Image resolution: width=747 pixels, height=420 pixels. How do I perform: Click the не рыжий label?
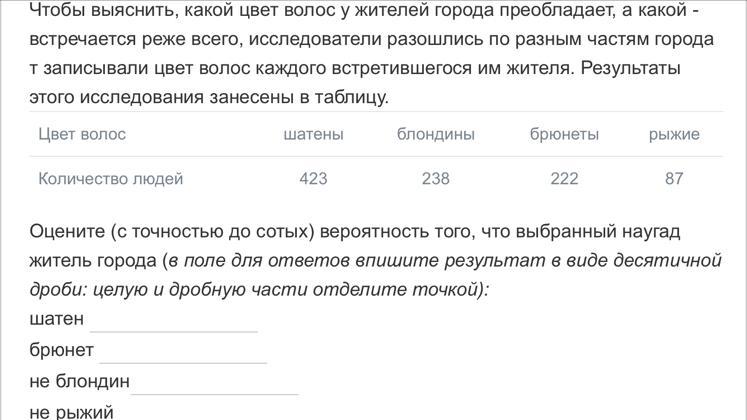pos(71,411)
